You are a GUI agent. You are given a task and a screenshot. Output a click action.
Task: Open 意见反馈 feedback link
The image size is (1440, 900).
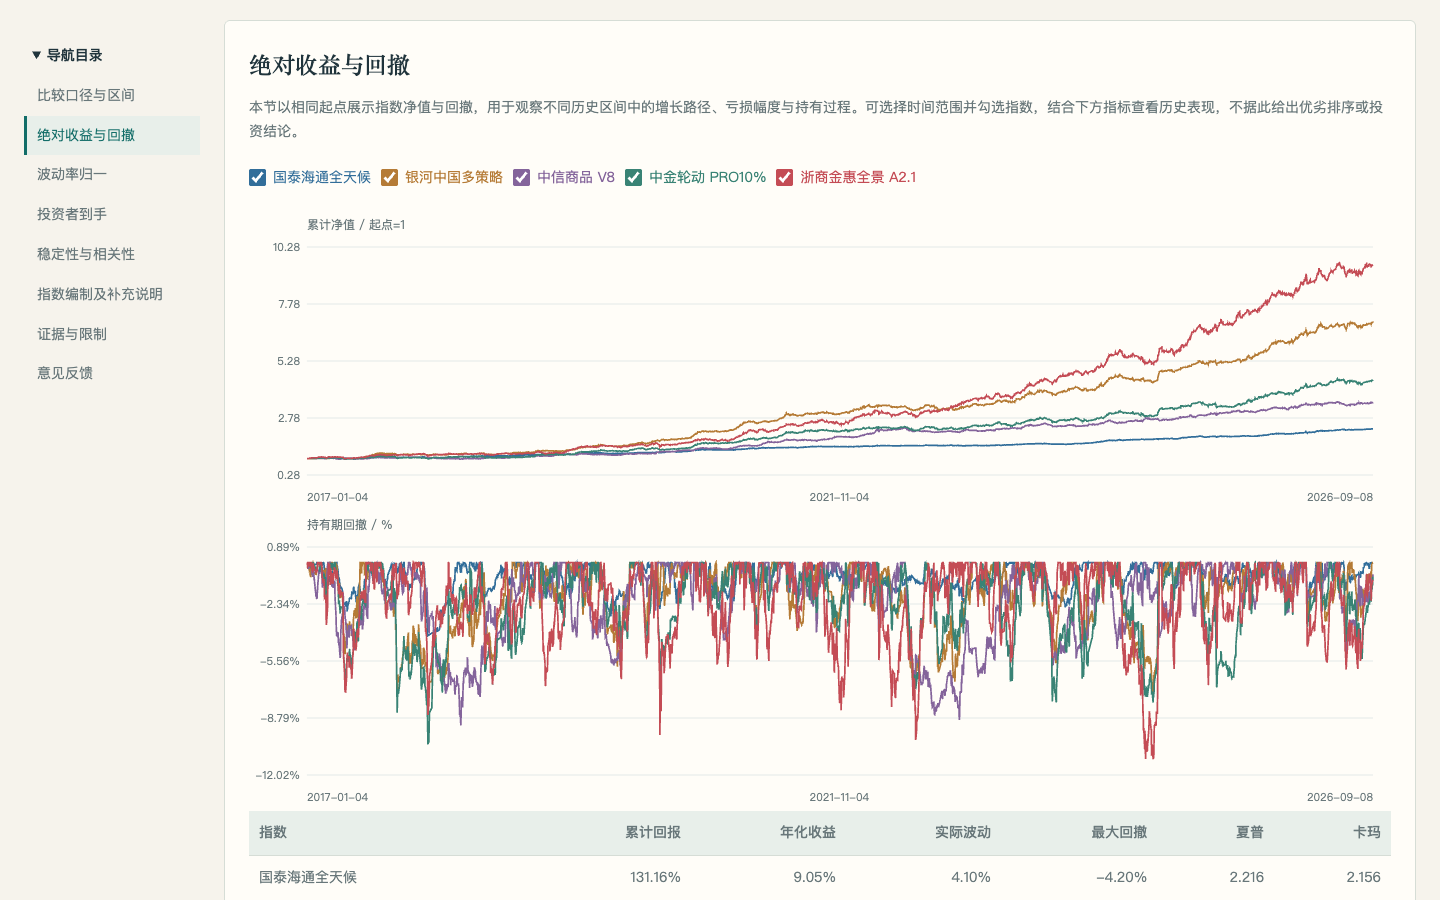[112, 373]
